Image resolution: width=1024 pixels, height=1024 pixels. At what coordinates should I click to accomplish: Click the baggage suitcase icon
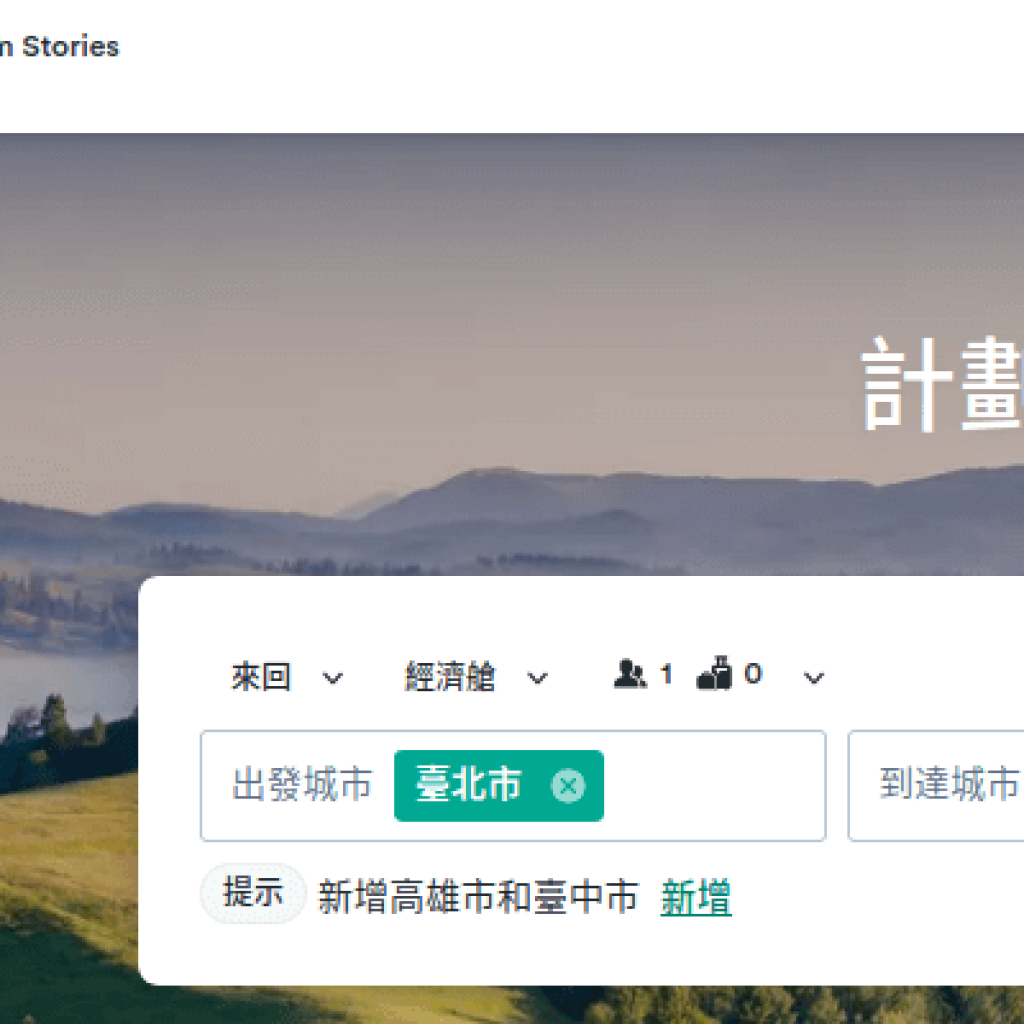(714, 673)
